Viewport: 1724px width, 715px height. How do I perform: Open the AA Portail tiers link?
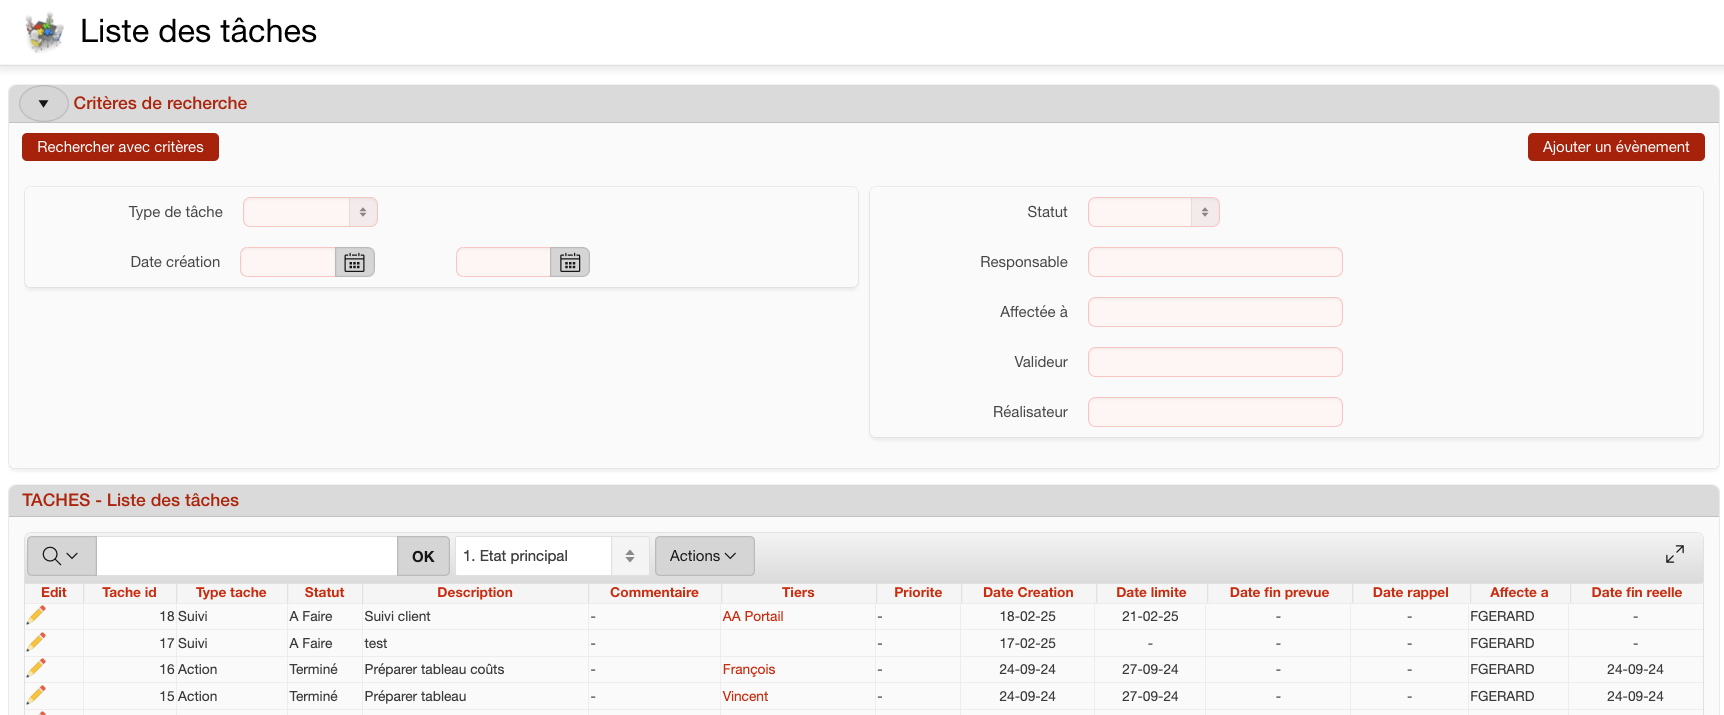click(x=753, y=616)
